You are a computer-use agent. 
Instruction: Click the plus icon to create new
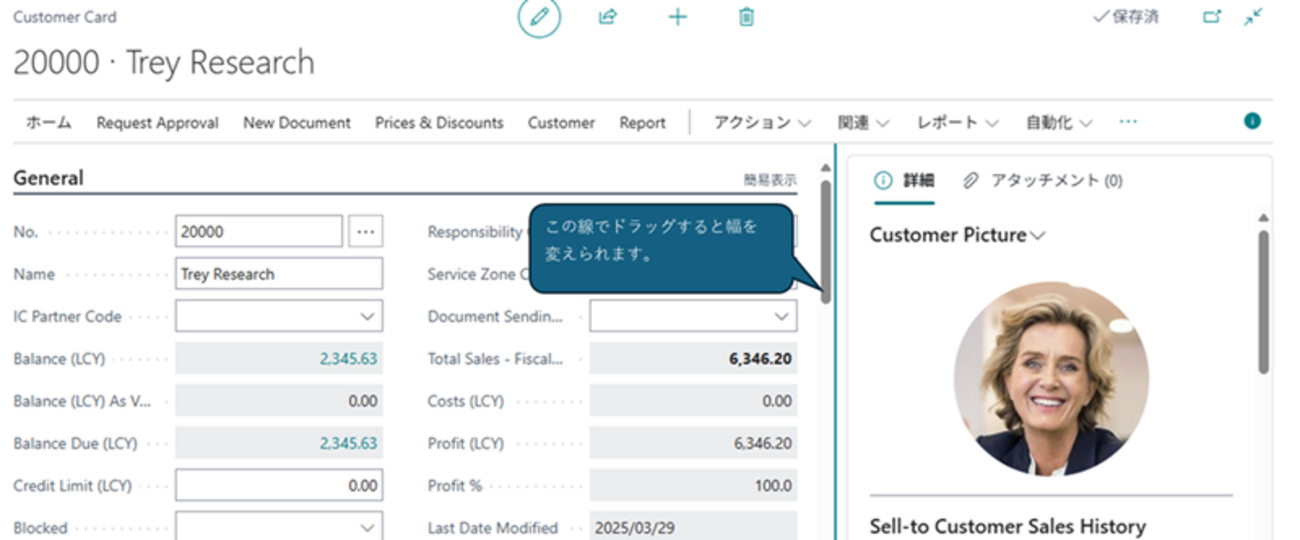[x=677, y=17]
